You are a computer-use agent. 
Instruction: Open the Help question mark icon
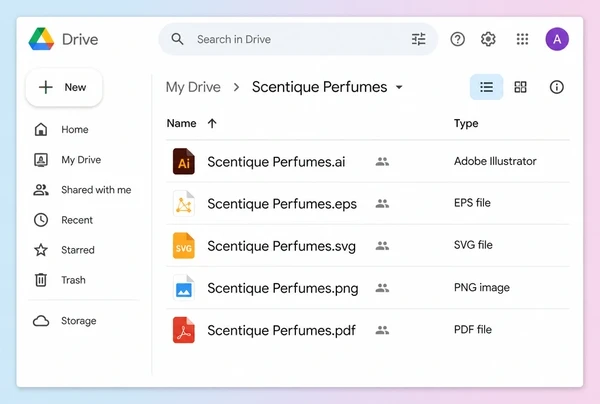pos(457,39)
